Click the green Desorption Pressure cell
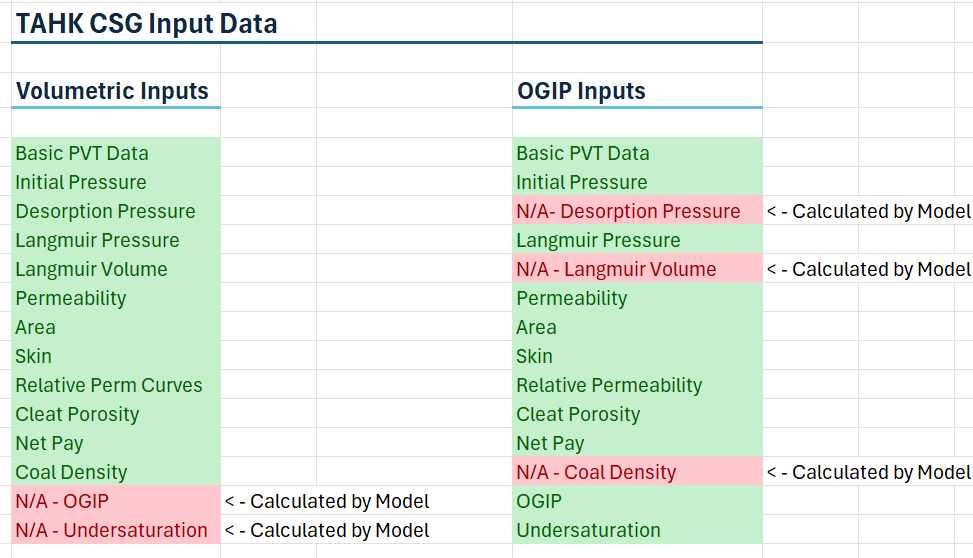Image resolution: width=973 pixels, height=558 pixels. click(x=105, y=211)
